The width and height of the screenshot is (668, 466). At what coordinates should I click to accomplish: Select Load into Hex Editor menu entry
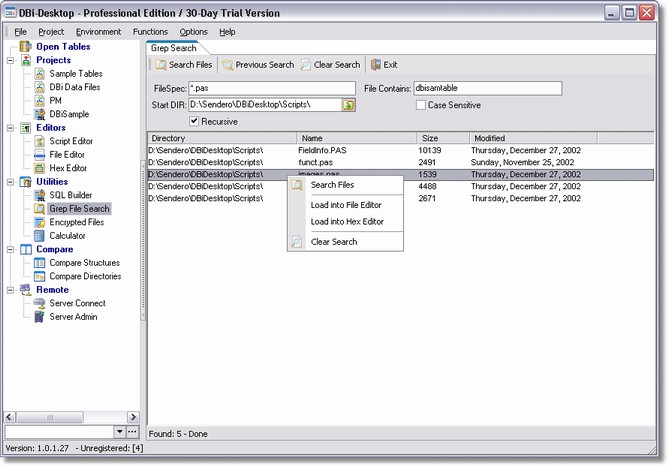(x=347, y=221)
